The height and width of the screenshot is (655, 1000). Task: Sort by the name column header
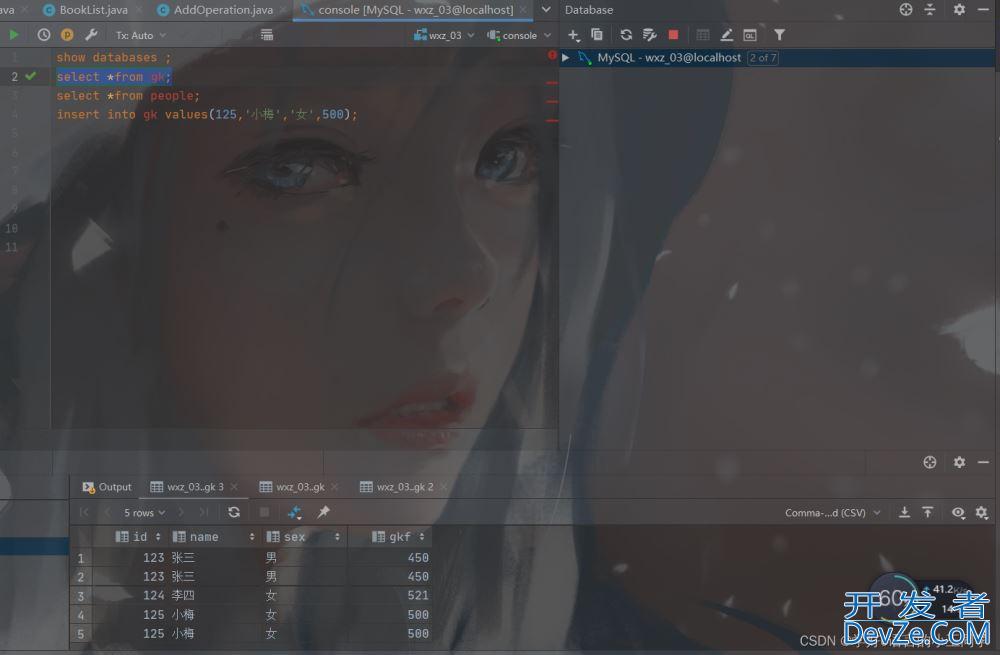214,537
